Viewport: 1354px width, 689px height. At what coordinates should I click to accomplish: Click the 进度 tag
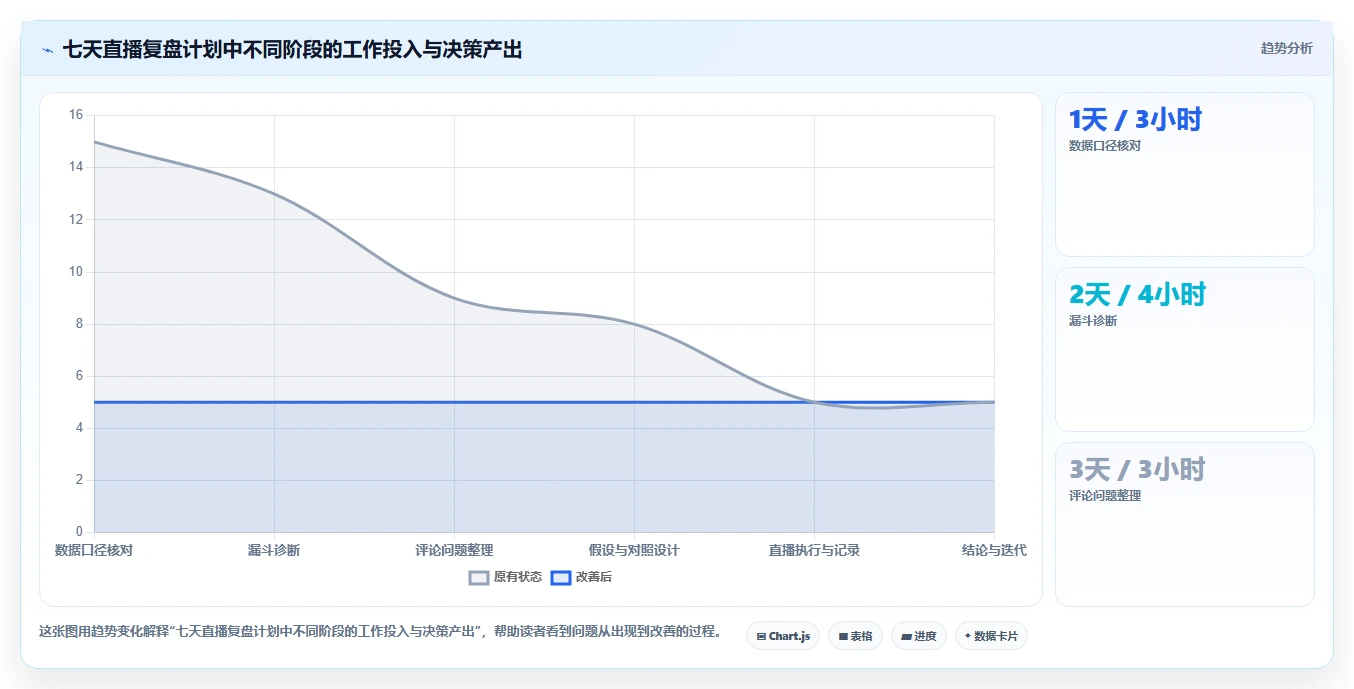click(919, 636)
